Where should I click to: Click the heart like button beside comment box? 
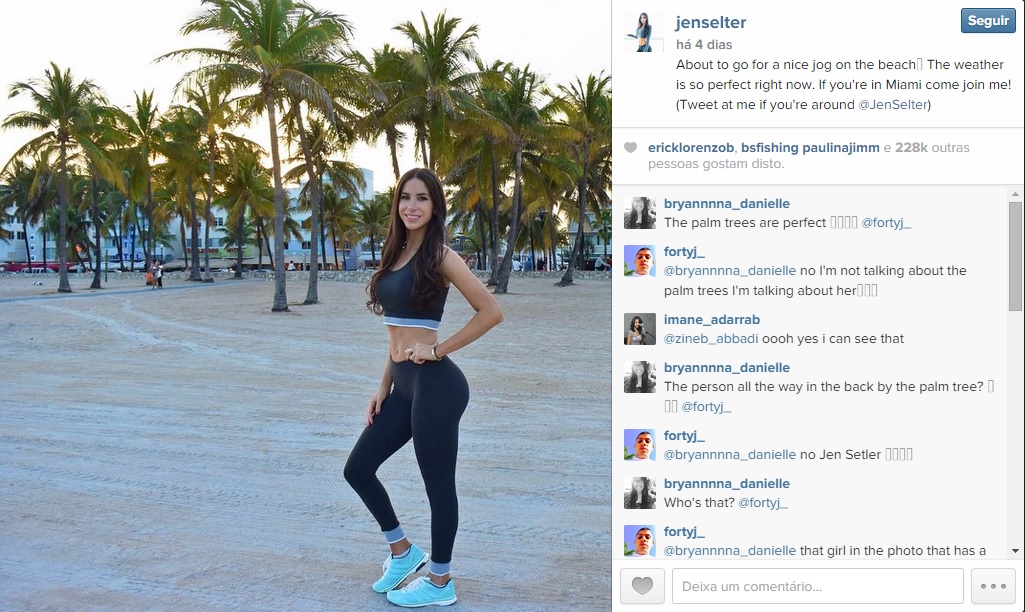click(x=642, y=586)
